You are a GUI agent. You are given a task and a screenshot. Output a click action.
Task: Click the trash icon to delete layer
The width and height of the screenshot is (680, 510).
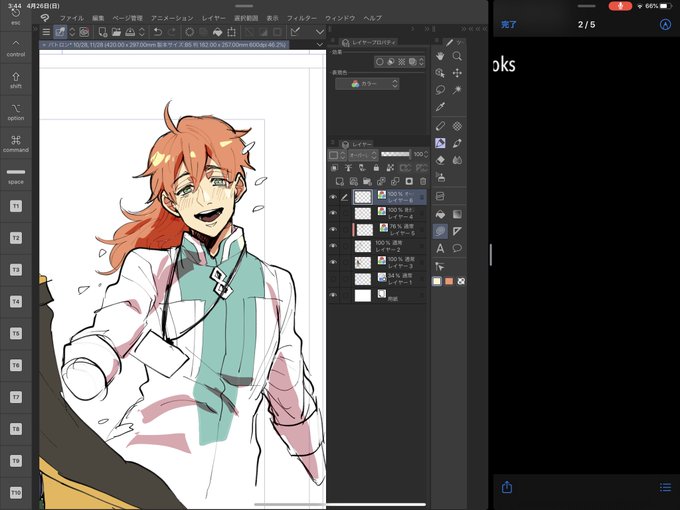pos(423,181)
